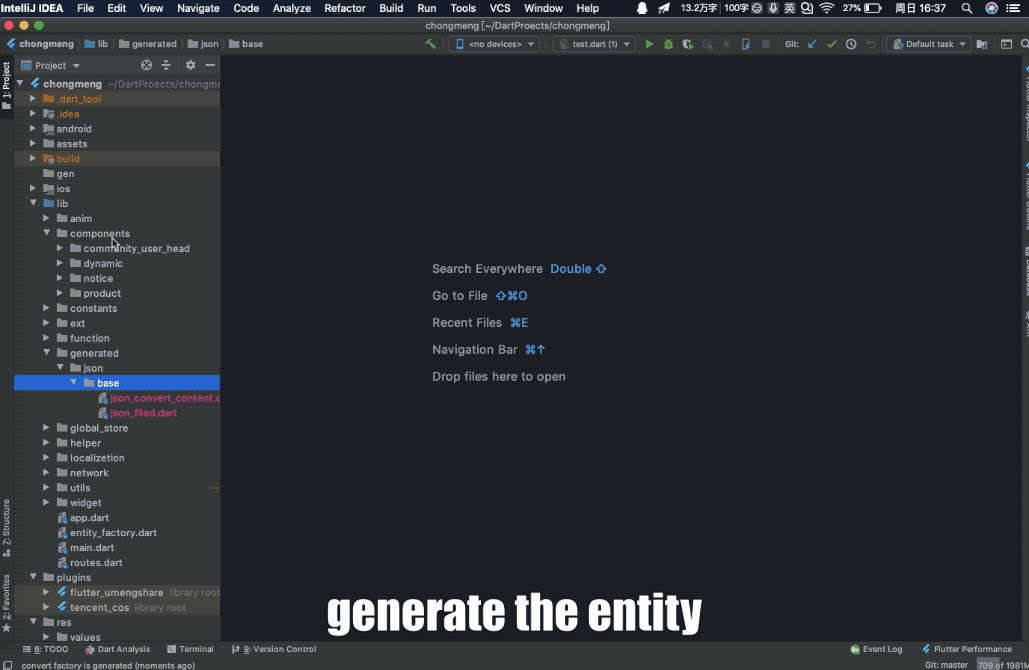Open Project Structure icon in toolbar

click(982, 44)
